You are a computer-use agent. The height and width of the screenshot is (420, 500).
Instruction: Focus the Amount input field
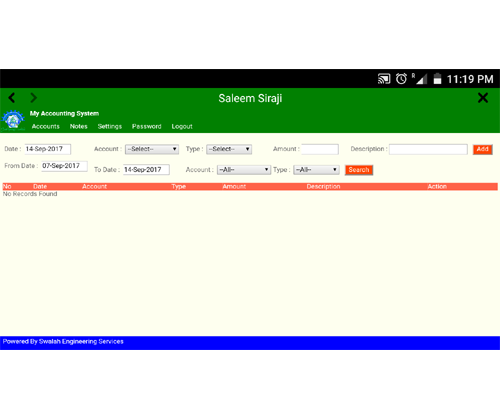pyautogui.click(x=320, y=149)
